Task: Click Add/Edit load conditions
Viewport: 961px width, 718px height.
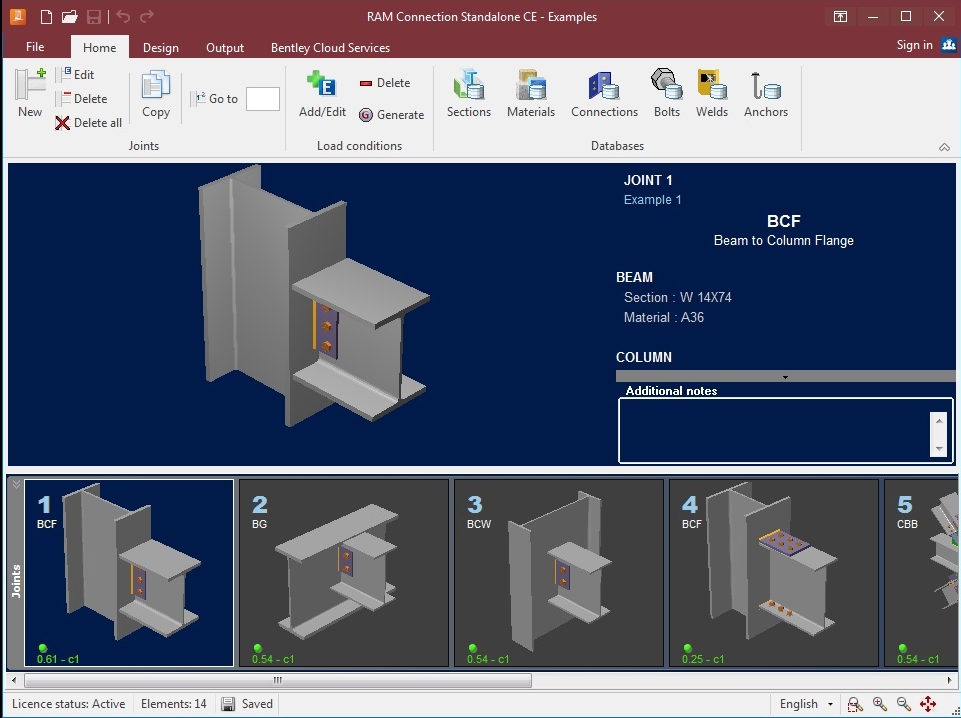Action: (322, 93)
